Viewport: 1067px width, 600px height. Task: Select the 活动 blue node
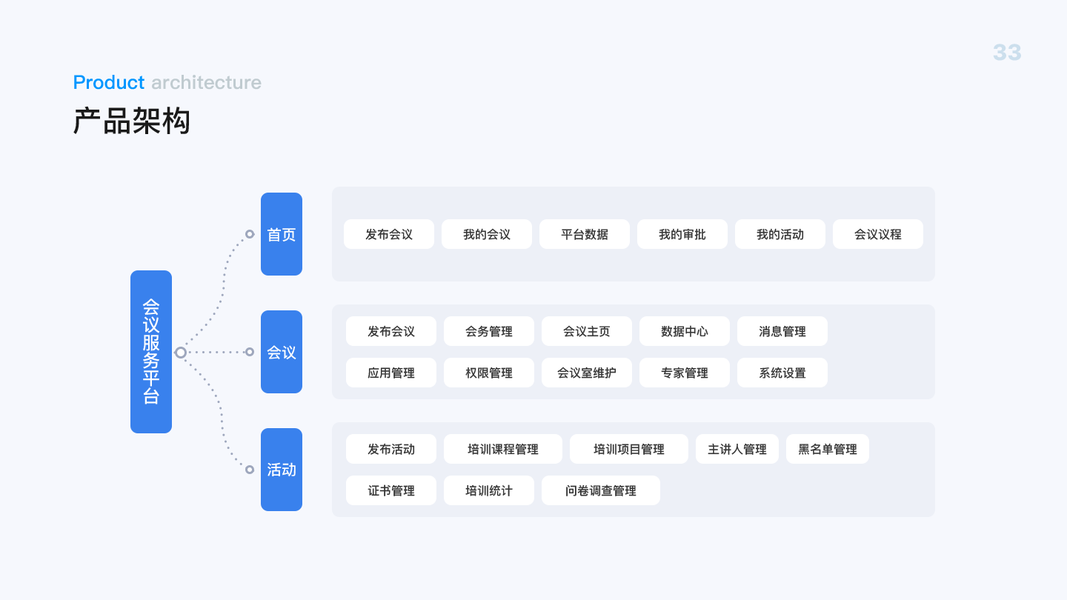(x=281, y=470)
